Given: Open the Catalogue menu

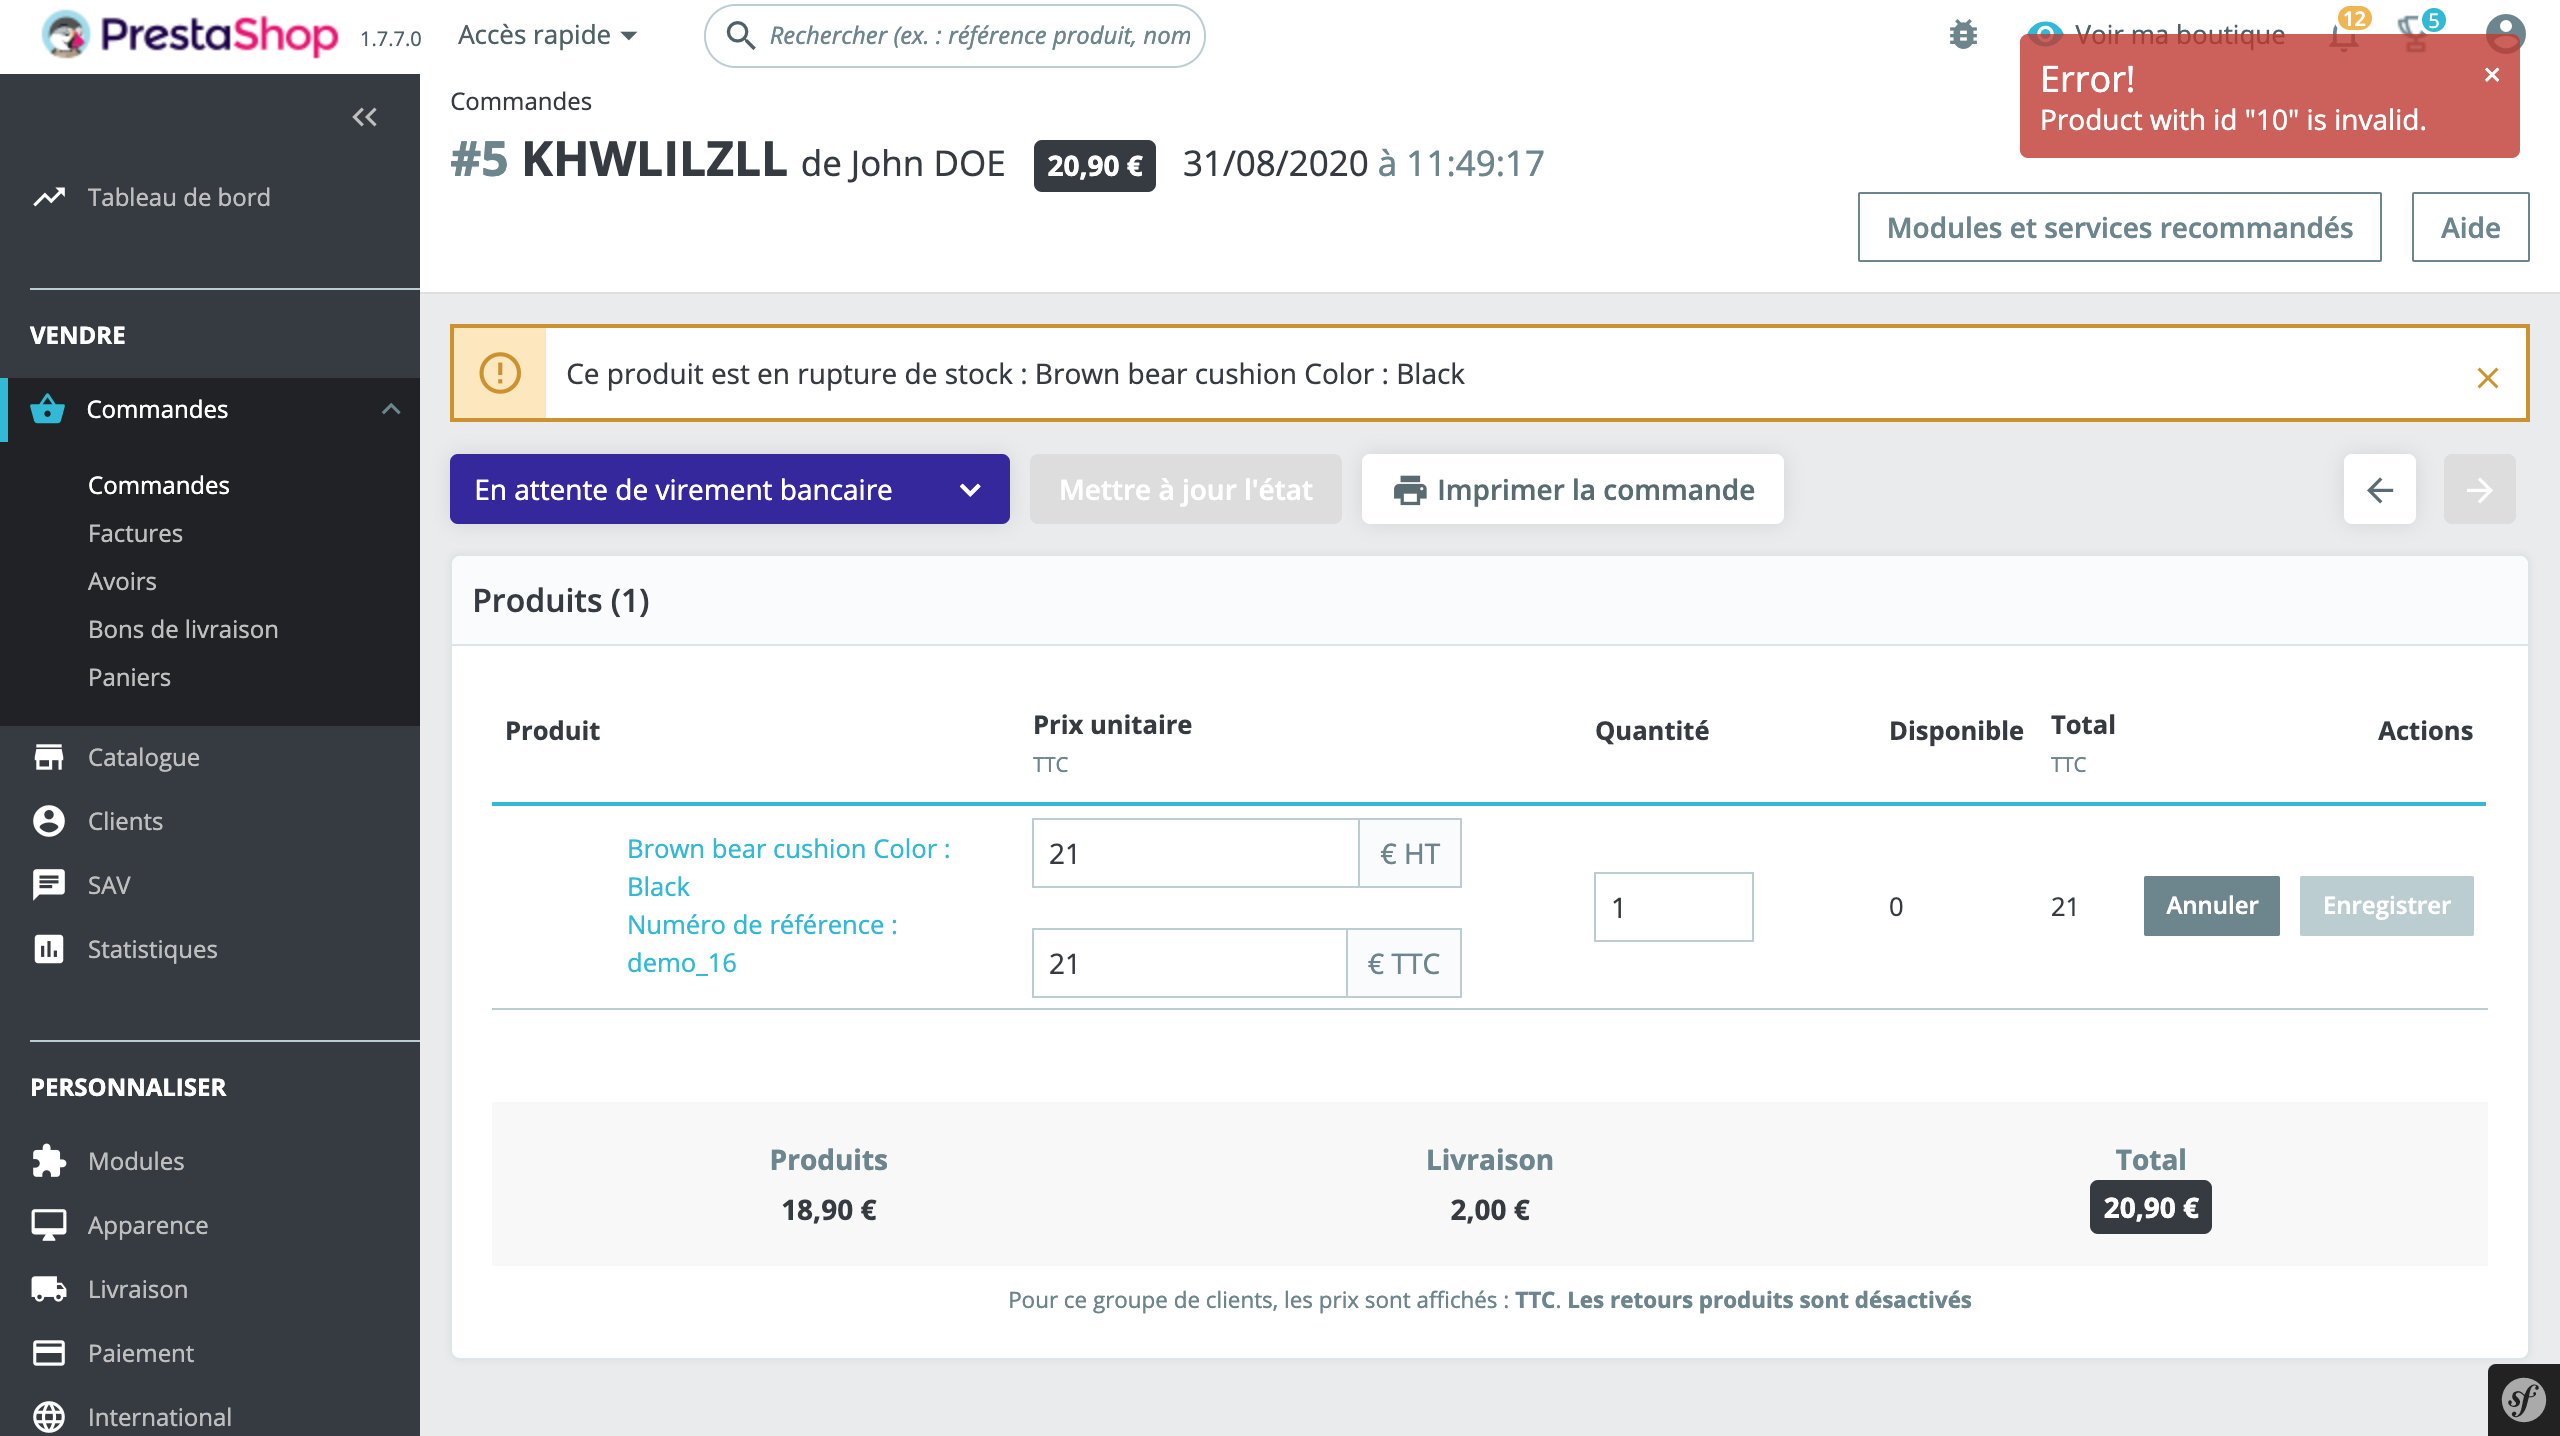Looking at the screenshot, I should [143, 757].
